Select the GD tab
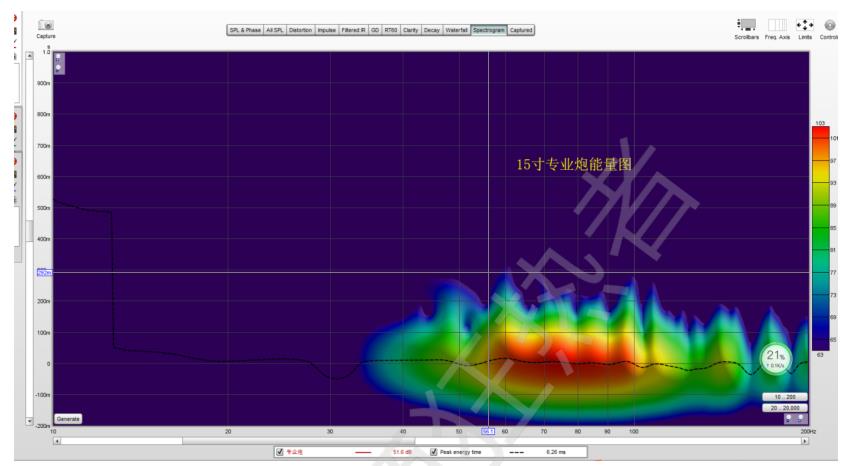Image resolution: width=848 pixels, height=466 pixels. coord(375,30)
